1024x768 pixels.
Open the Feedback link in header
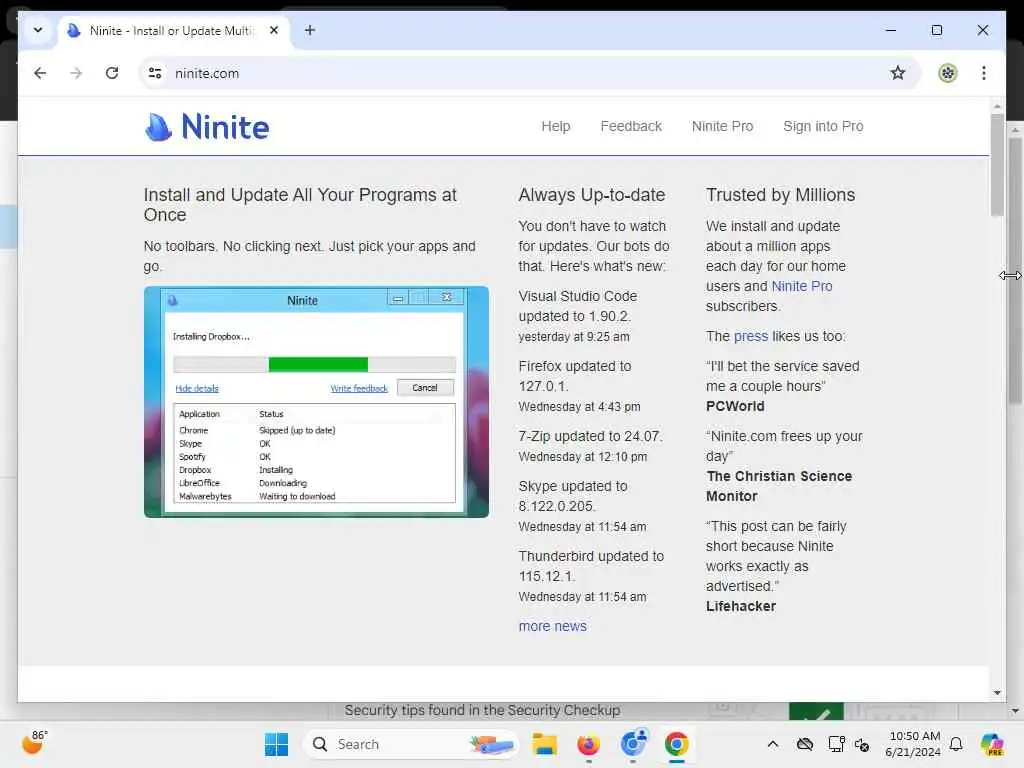pyautogui.click(x=631, y=126)
